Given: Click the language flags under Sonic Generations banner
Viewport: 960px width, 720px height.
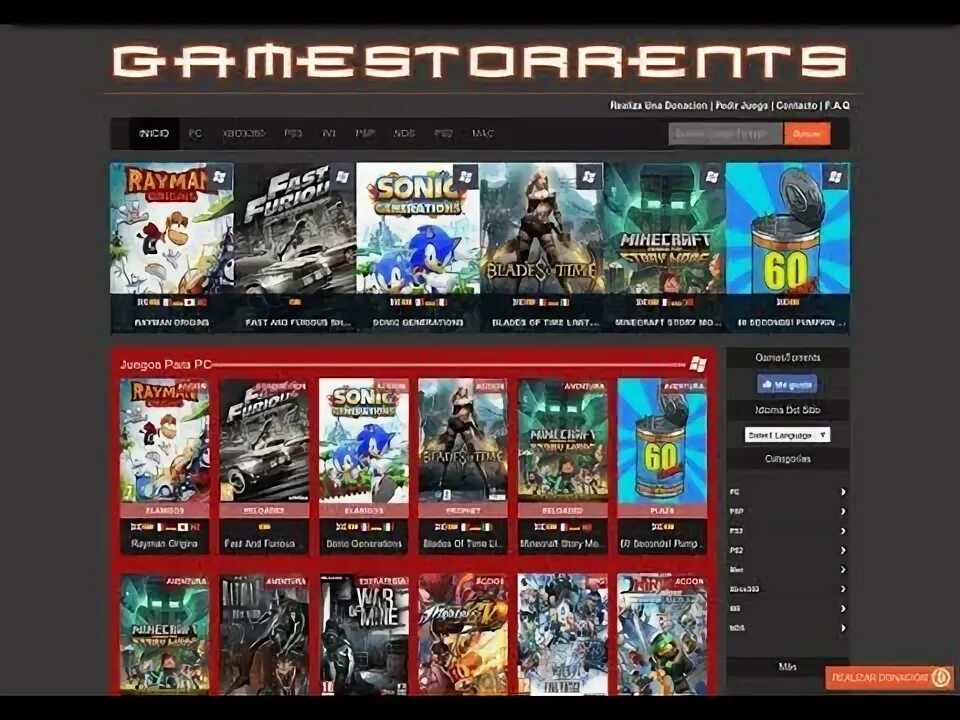Looking at the screenshot, I should point(418,302).
